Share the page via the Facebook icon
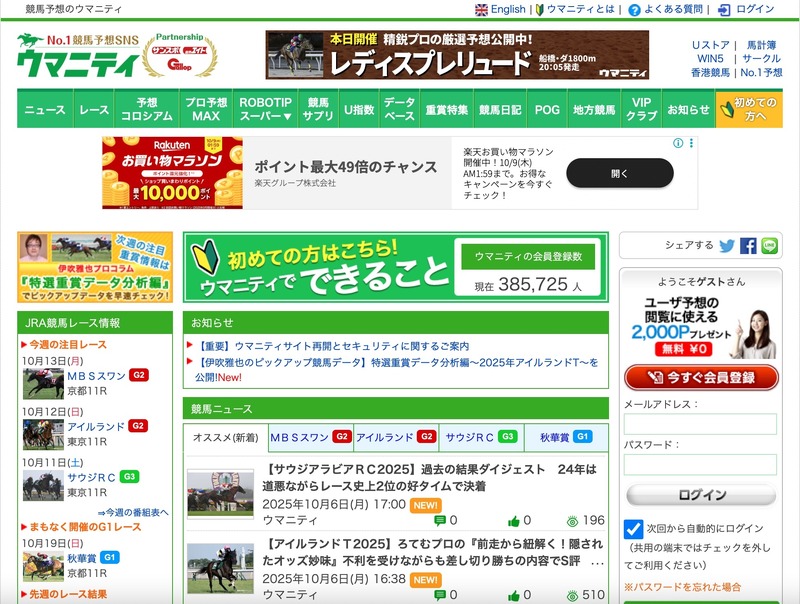This screenshot has height=604, width=800. pos(749,246)
